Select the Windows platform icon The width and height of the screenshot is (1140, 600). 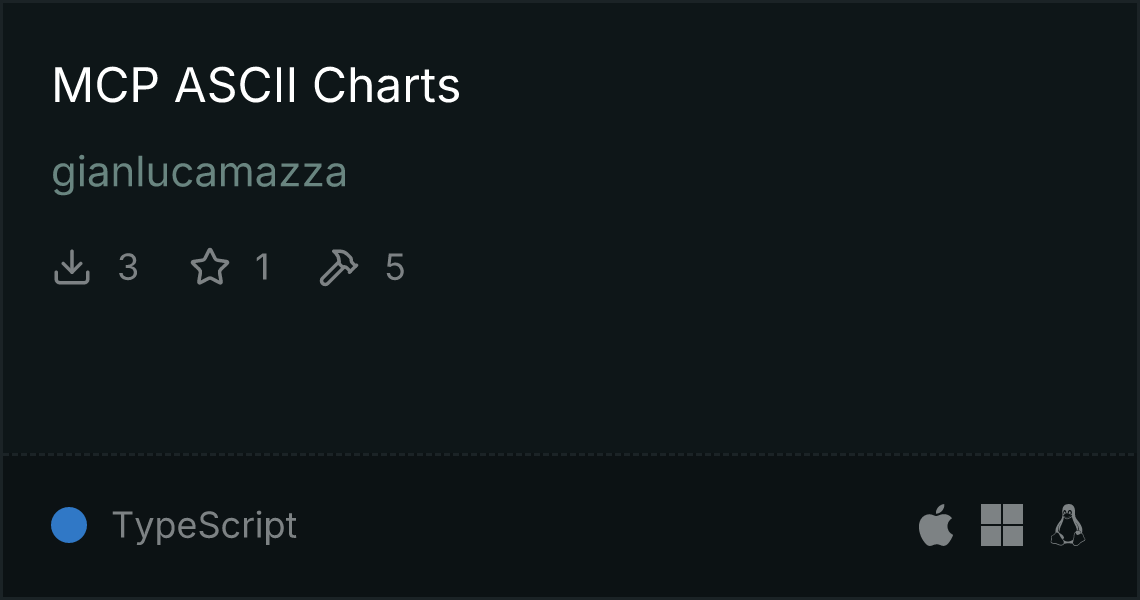[x=1002, y=525]
